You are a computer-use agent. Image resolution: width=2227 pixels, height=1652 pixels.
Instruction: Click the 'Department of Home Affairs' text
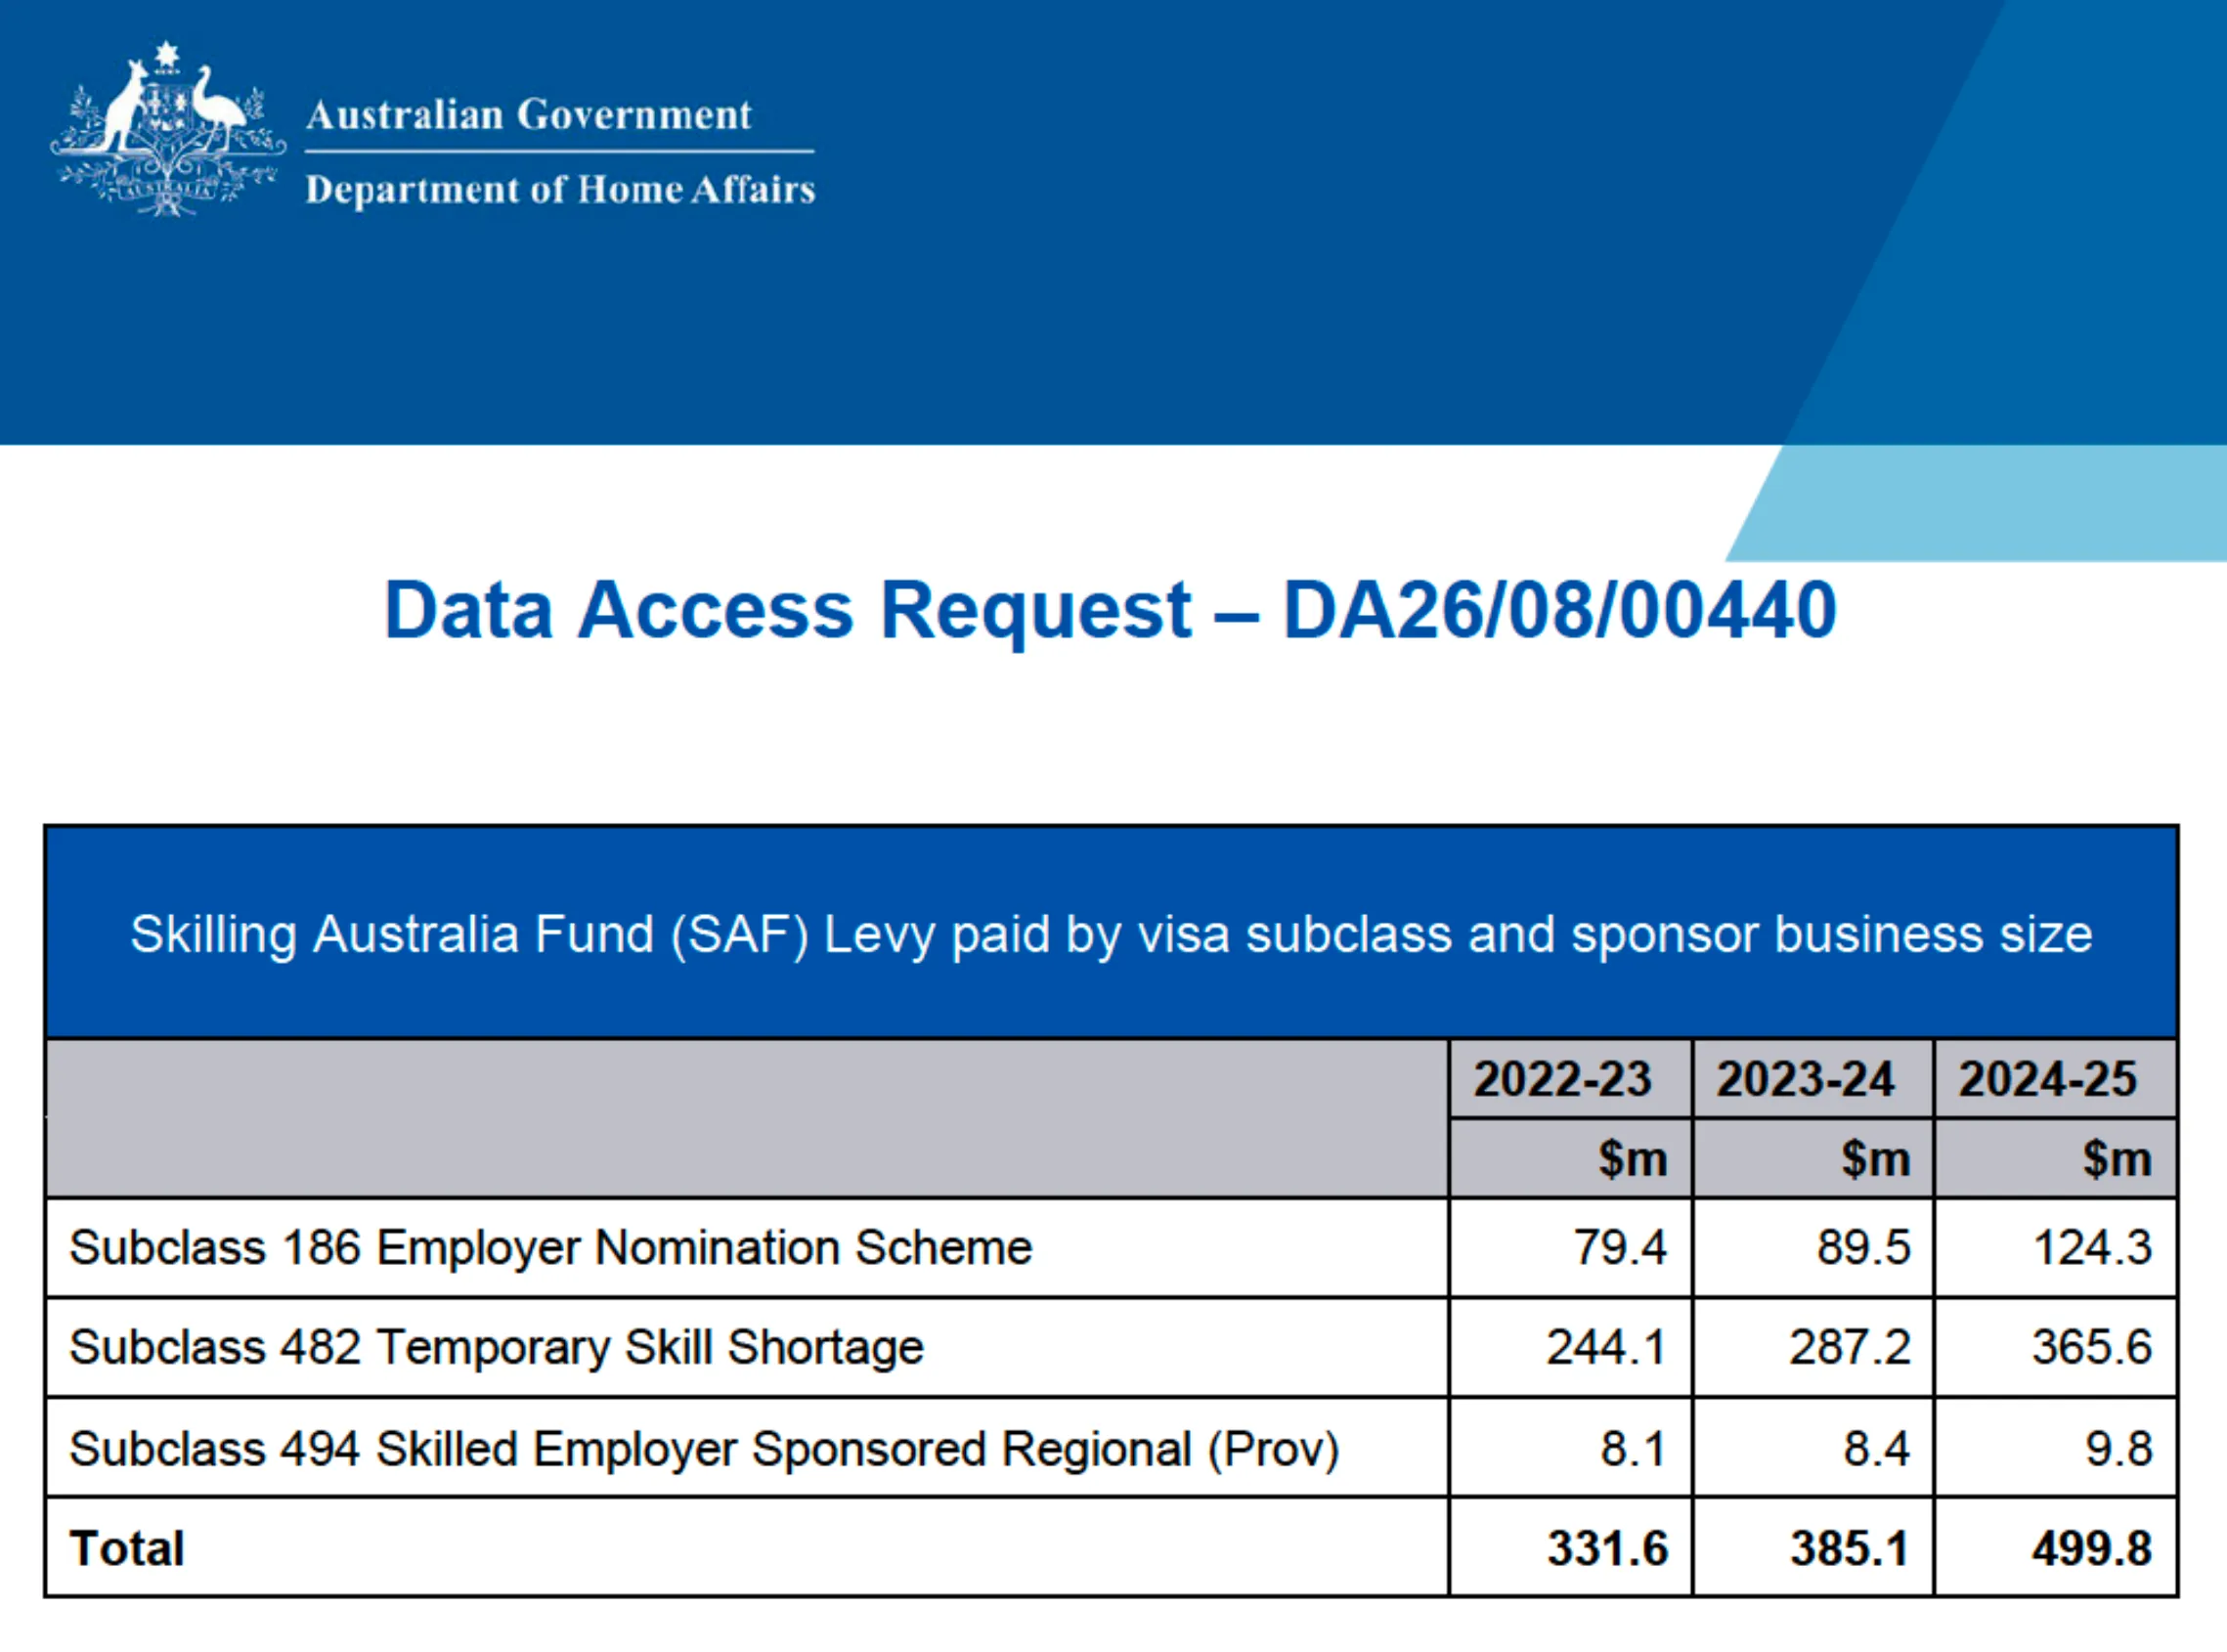(x=560, y=190)
